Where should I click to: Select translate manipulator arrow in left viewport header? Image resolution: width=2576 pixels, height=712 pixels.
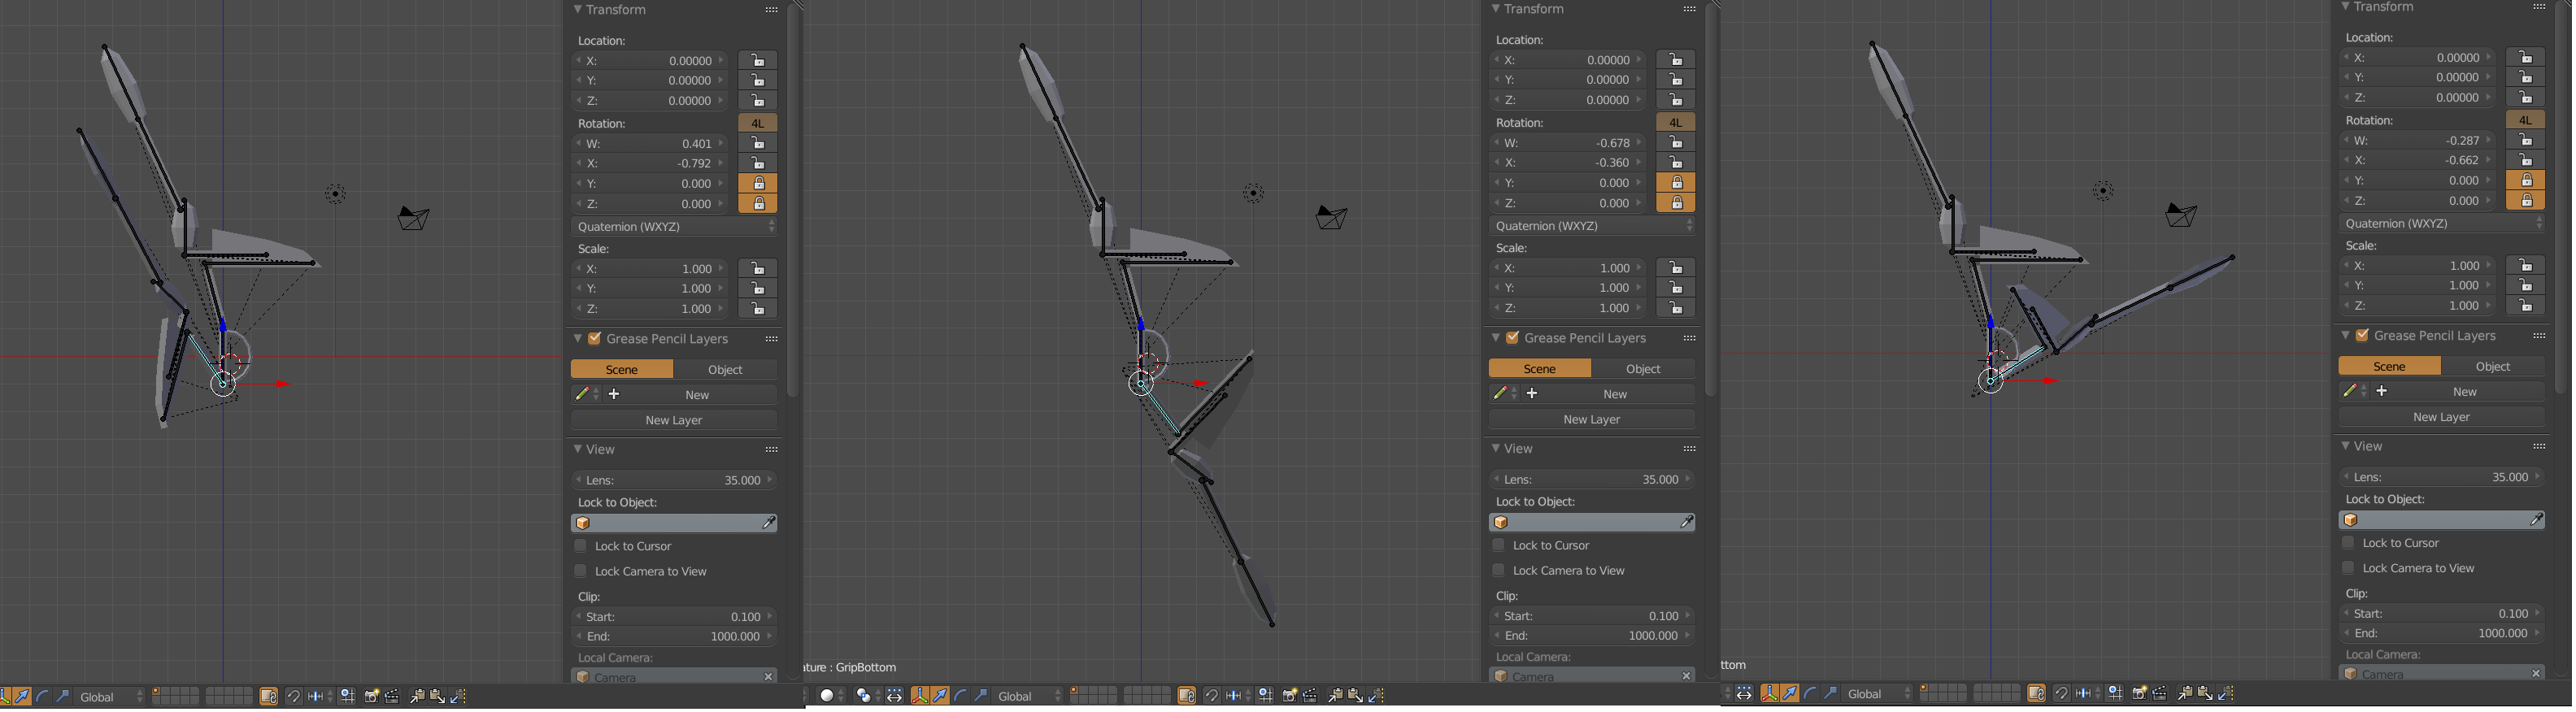point(22,697)
